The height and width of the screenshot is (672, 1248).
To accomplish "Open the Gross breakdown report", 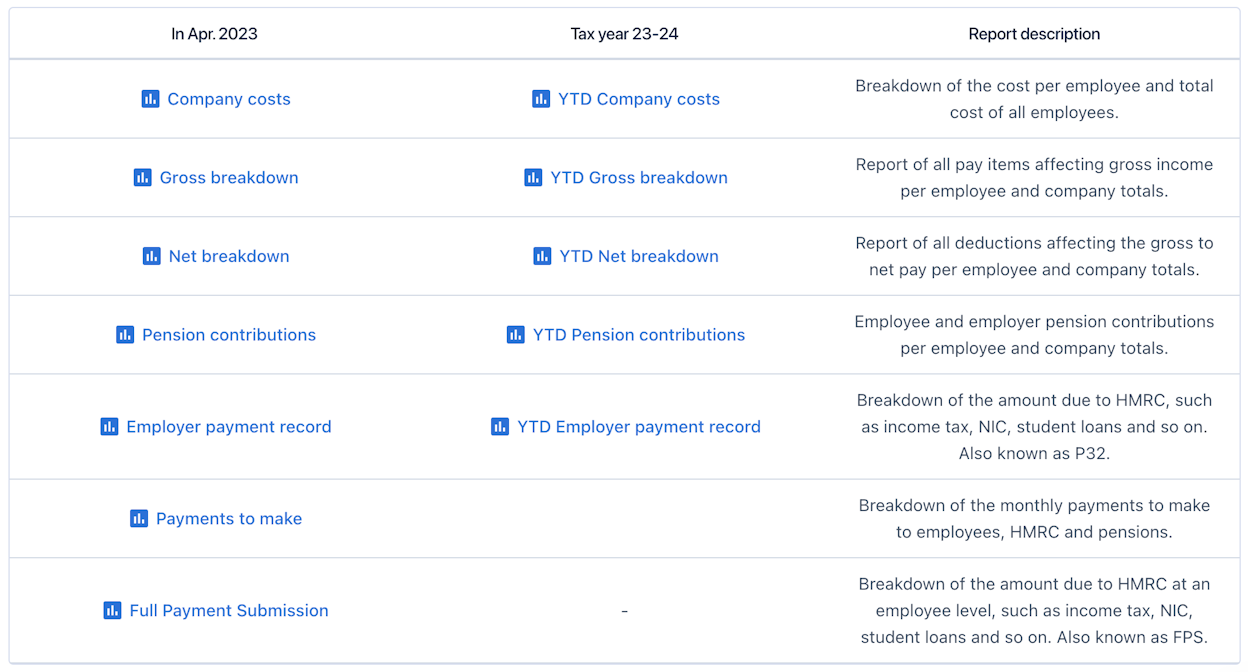I will (x=229, y=177).
